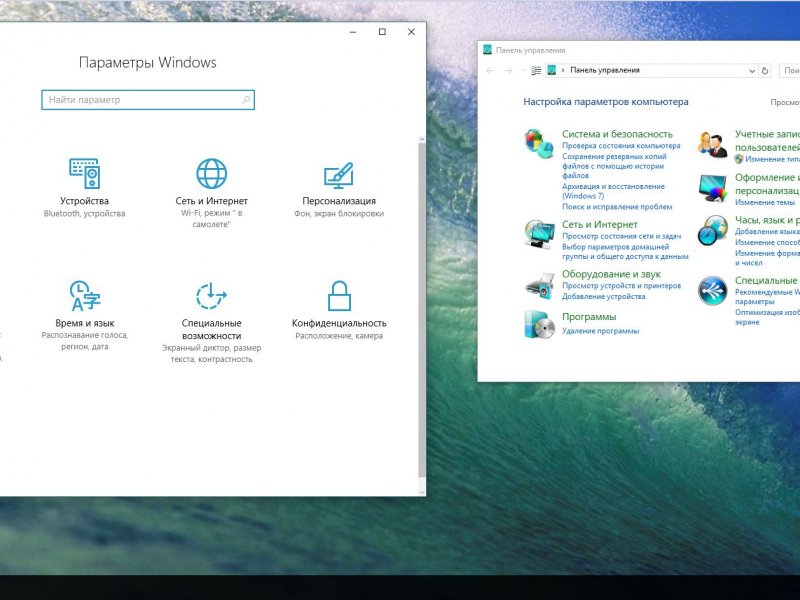Open Персонализация icon in Settings
This screenshot has height=600, width=800.
point(339,174)
